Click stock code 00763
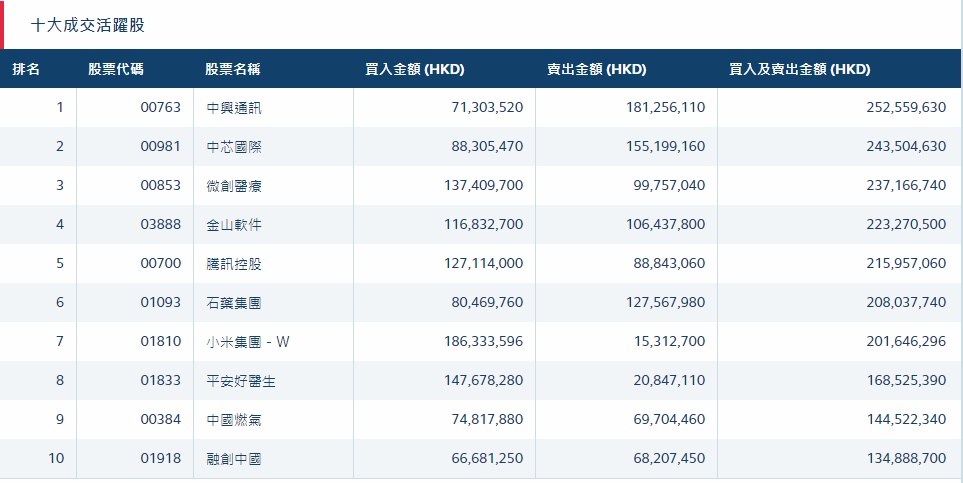 [160, 108]
